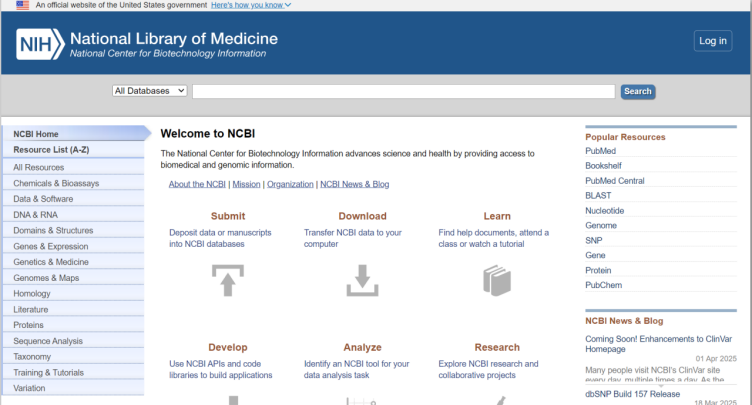Open Protein in Popular Resources

[598, 270]
